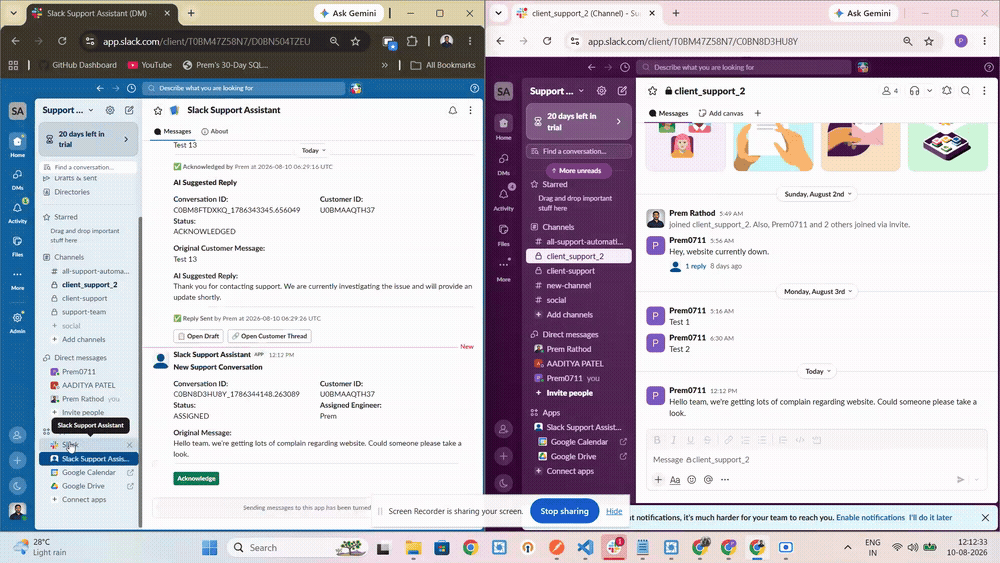Image resolution: width=1000 pixels, height=563 pixels.
Task: Acknowledge the new support conversation
Action: [196, 478]
